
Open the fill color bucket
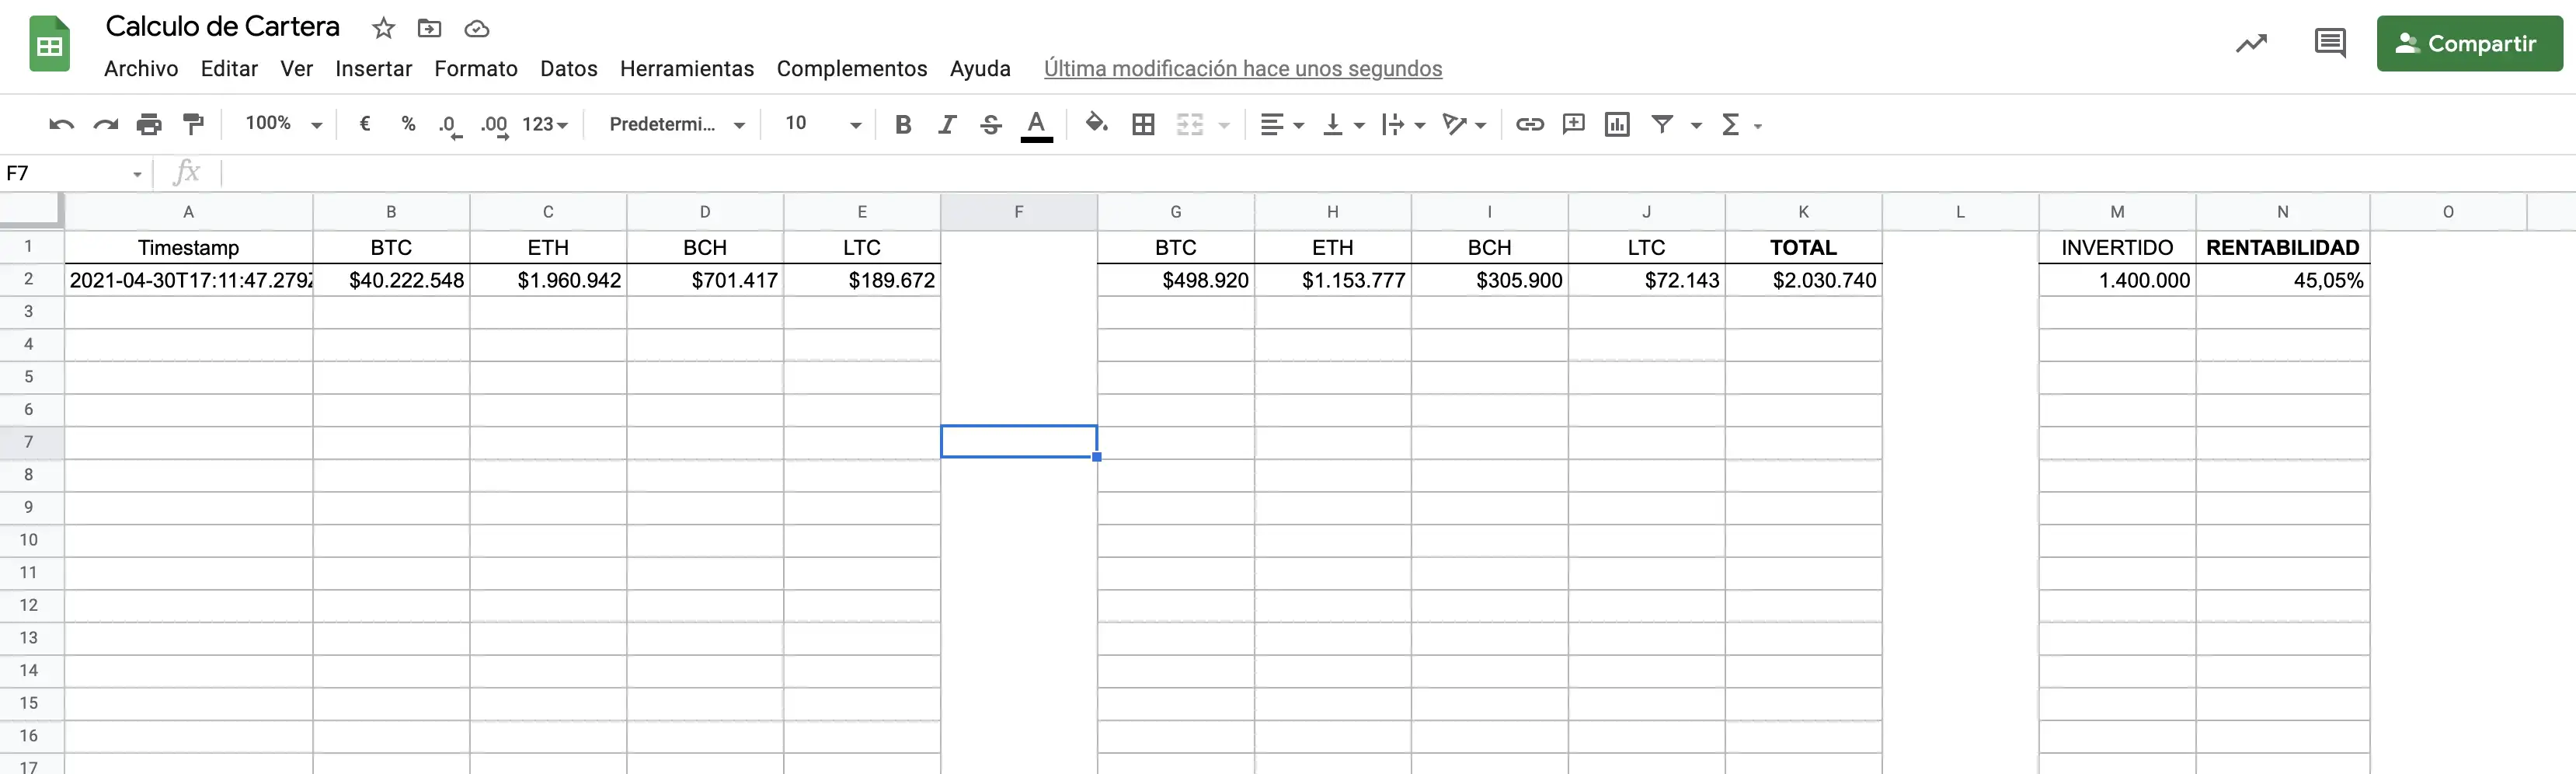tap(1097, 123)
